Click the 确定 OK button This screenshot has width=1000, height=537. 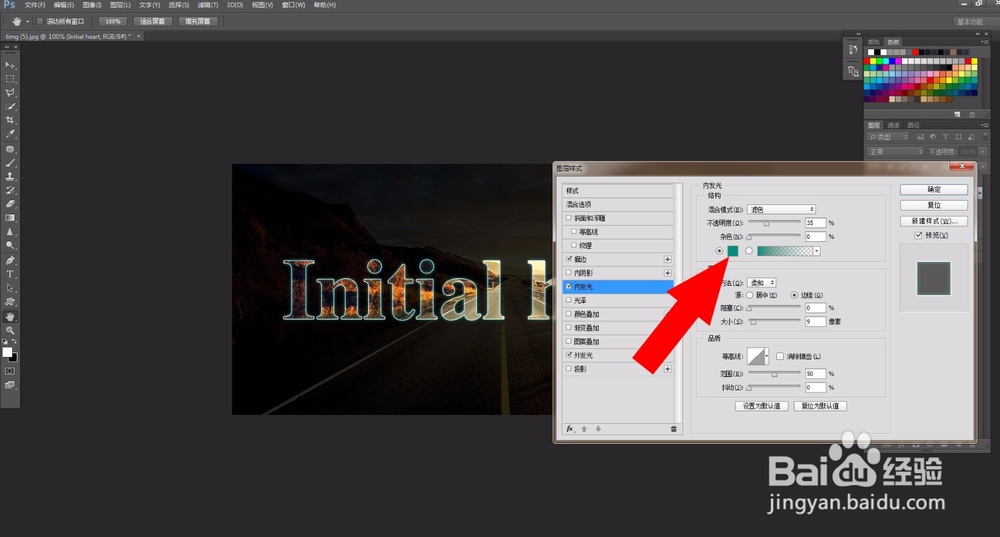[934, 189]
